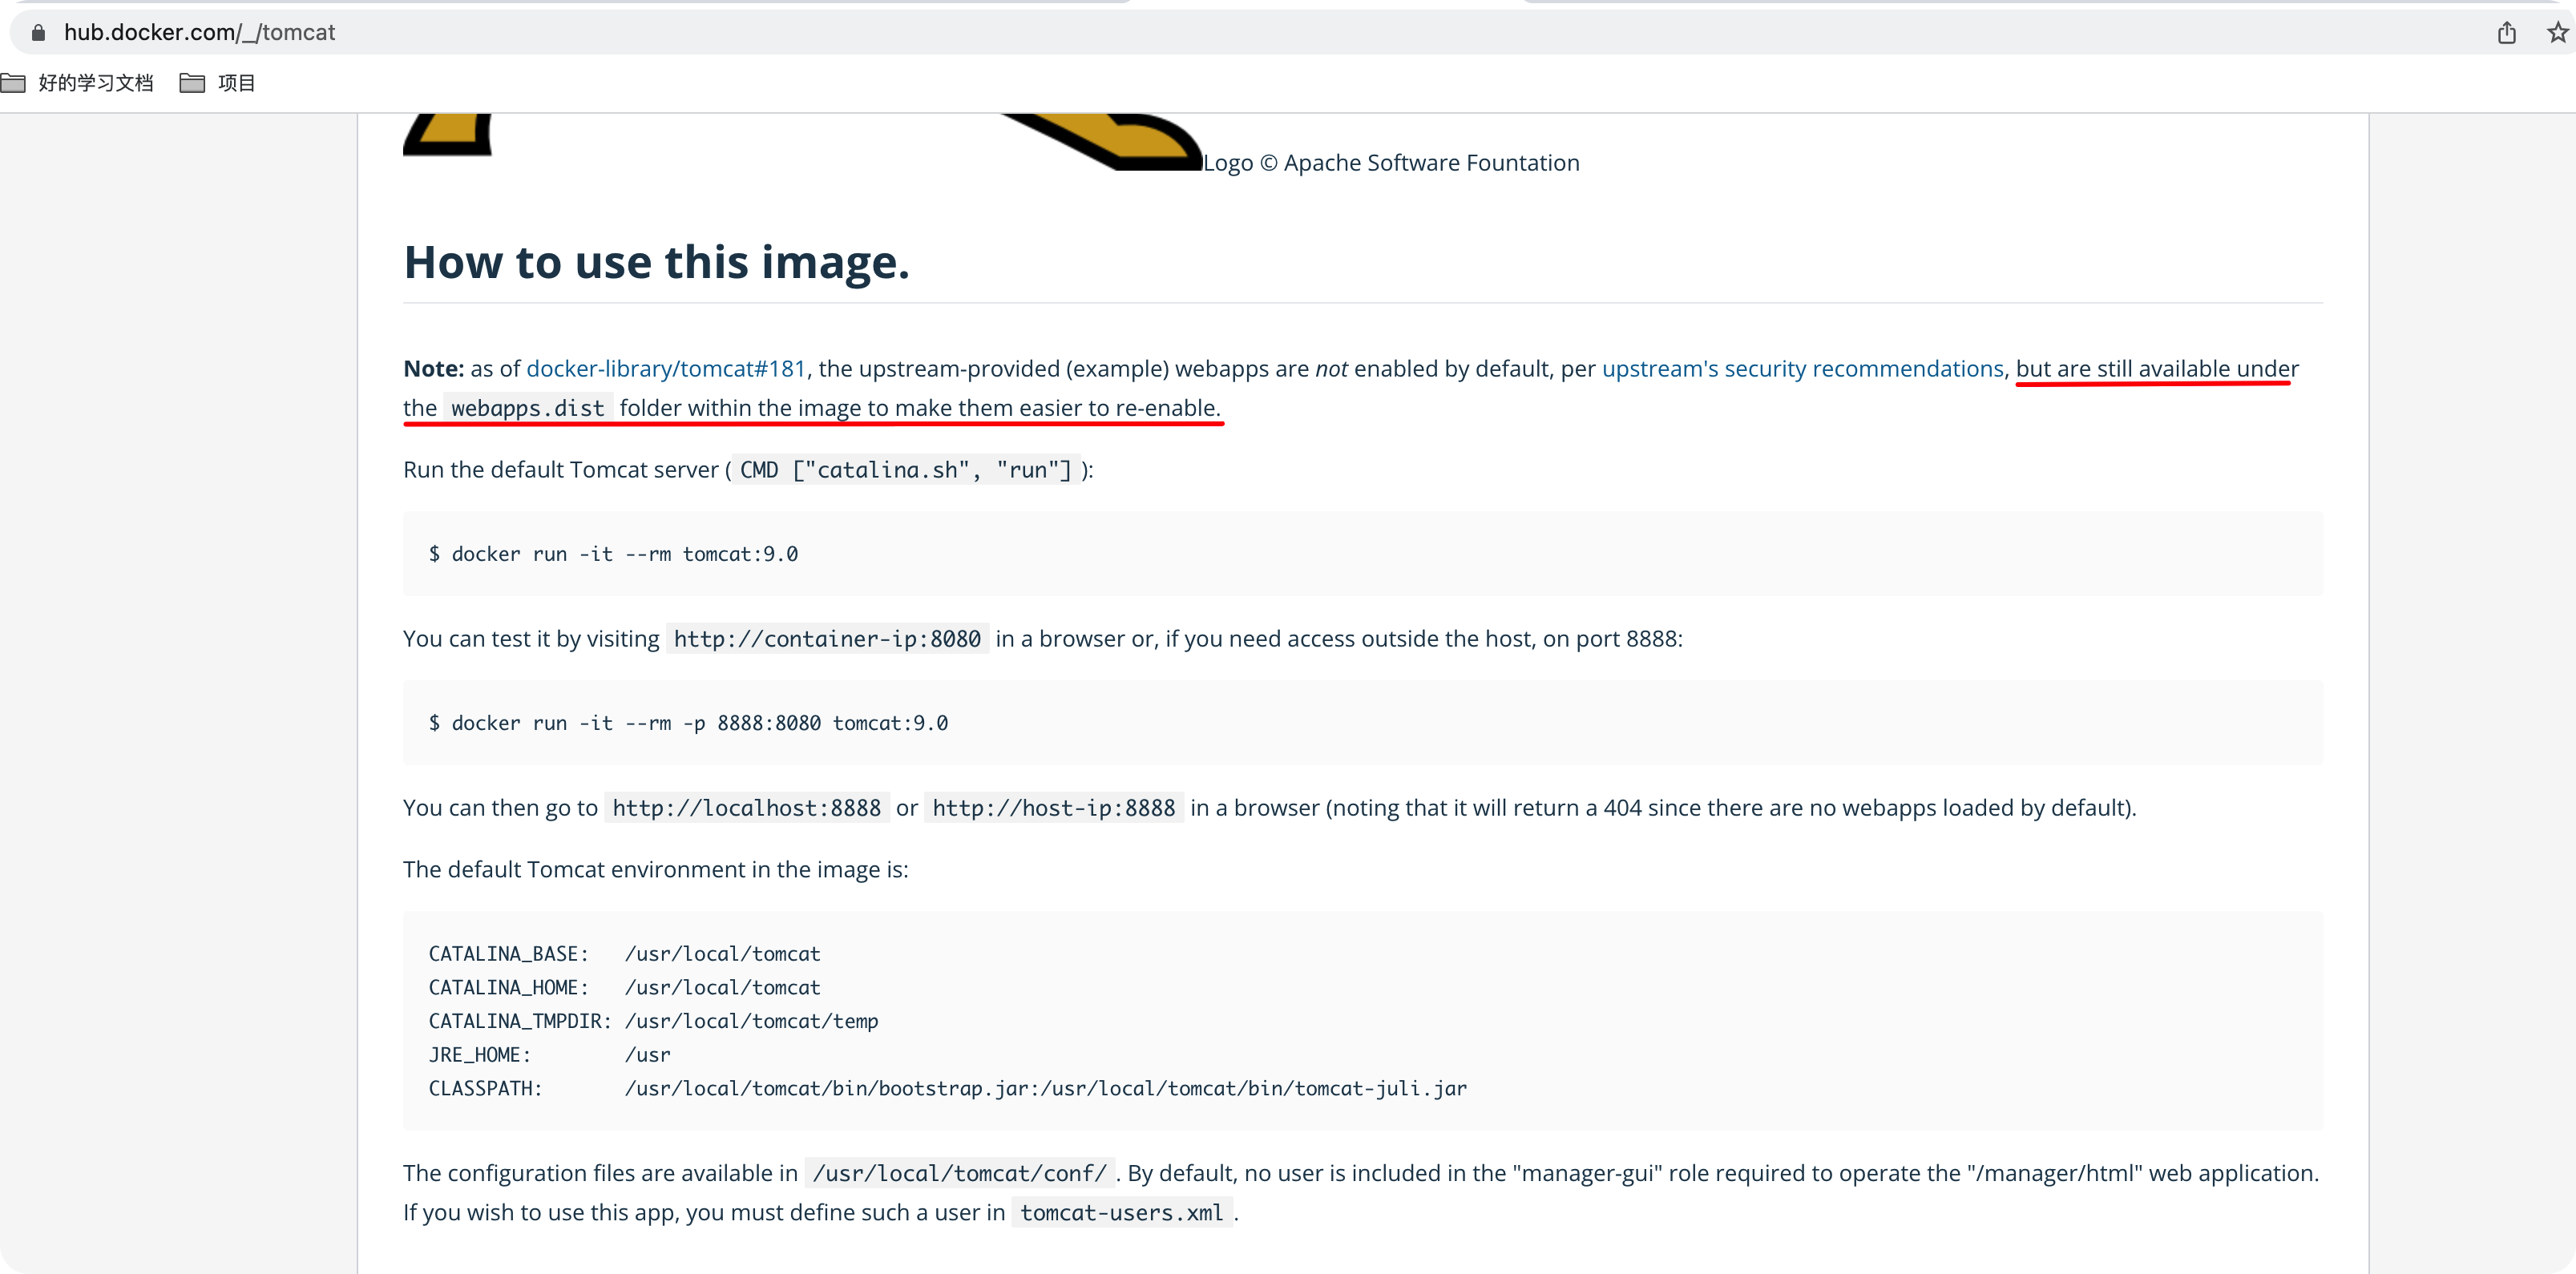Screen dimensions: 2576x1274
Task: Click the share page icon
Action: (2506, 33)
